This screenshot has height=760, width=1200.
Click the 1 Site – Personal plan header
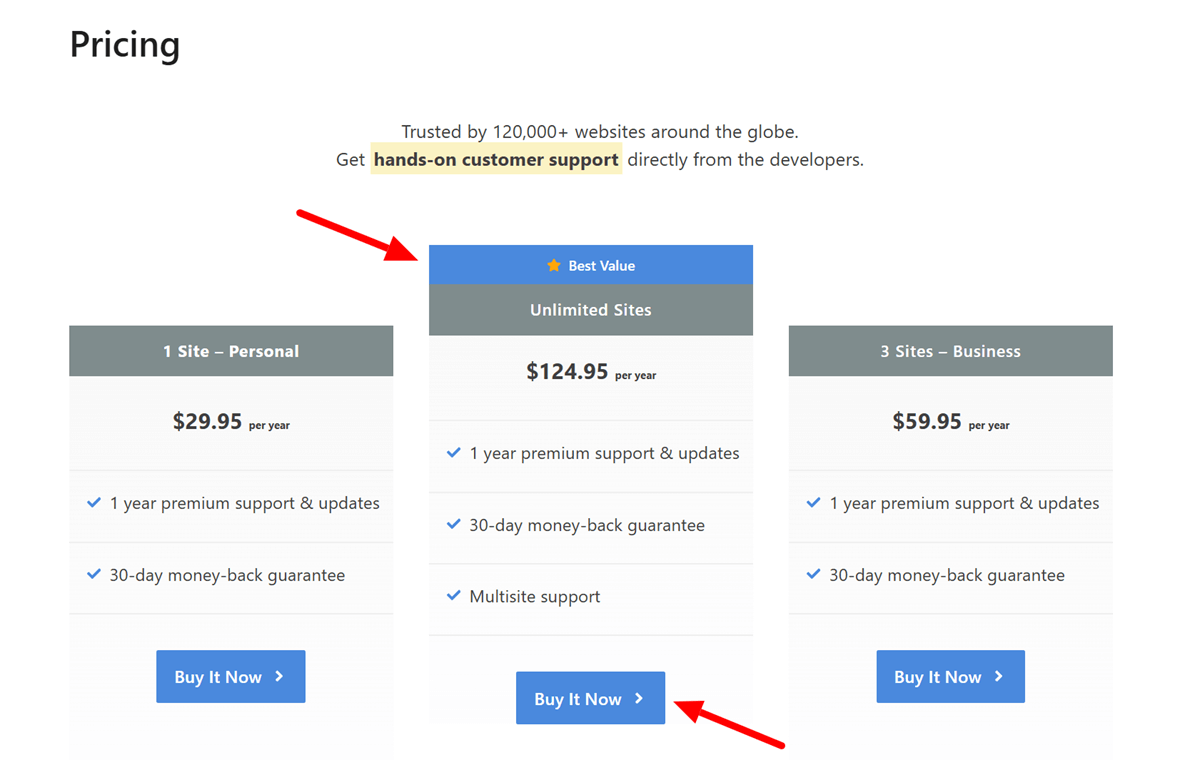(230, 351)
